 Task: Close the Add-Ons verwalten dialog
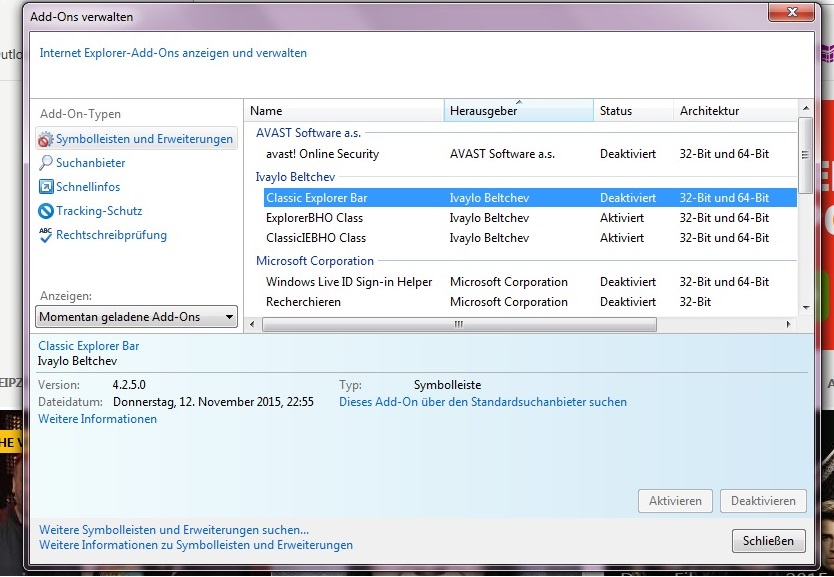tap(791, 12)
